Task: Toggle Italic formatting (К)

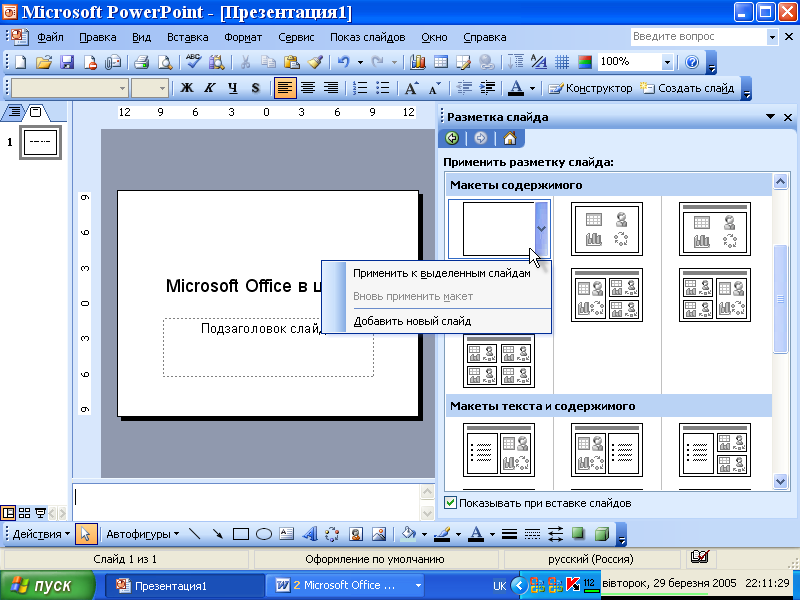Action: (x=210, y=88)
